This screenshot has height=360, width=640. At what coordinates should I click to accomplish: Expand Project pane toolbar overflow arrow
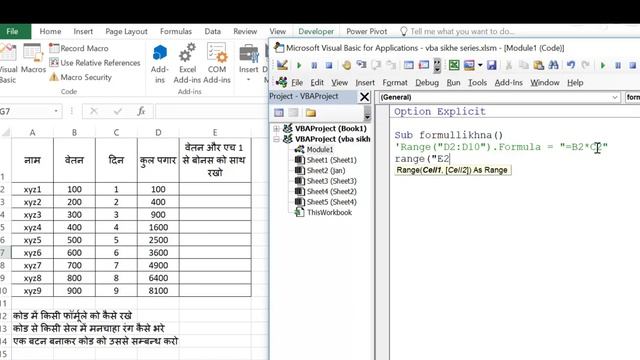(367, 114)
